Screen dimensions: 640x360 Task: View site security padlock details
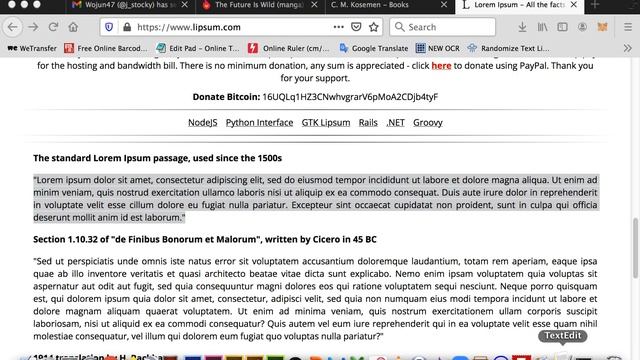[127, 27]
